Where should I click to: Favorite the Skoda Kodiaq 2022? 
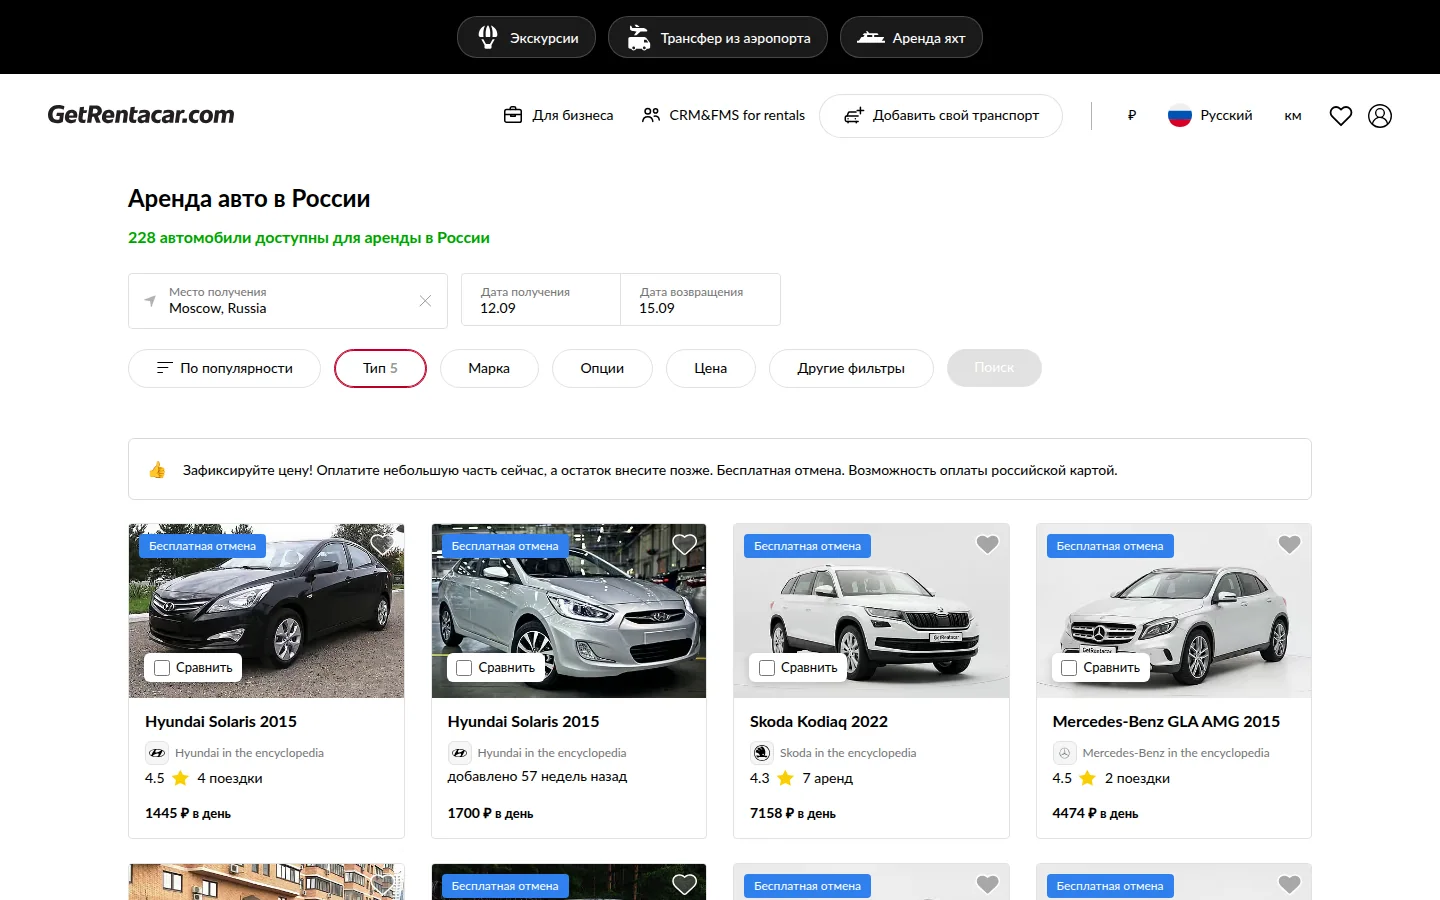pos(987,545)
